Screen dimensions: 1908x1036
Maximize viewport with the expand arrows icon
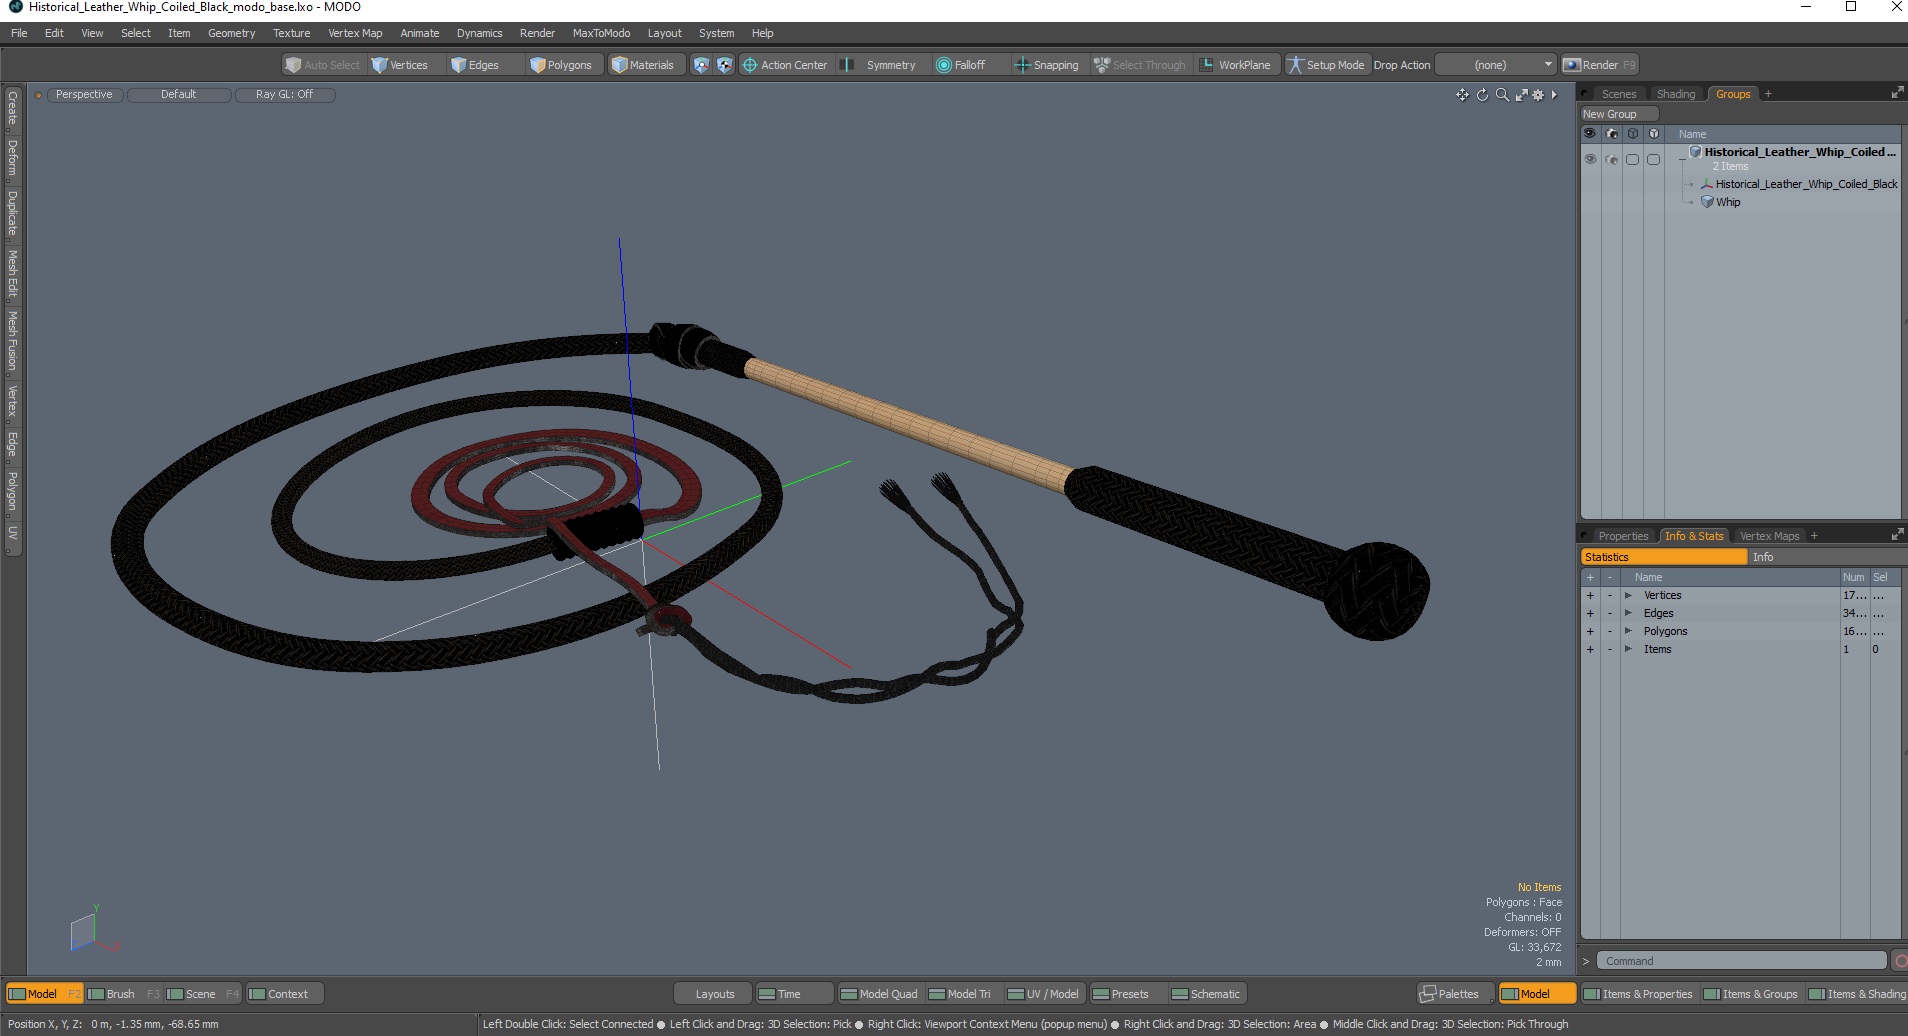(x=1521, y=95)
